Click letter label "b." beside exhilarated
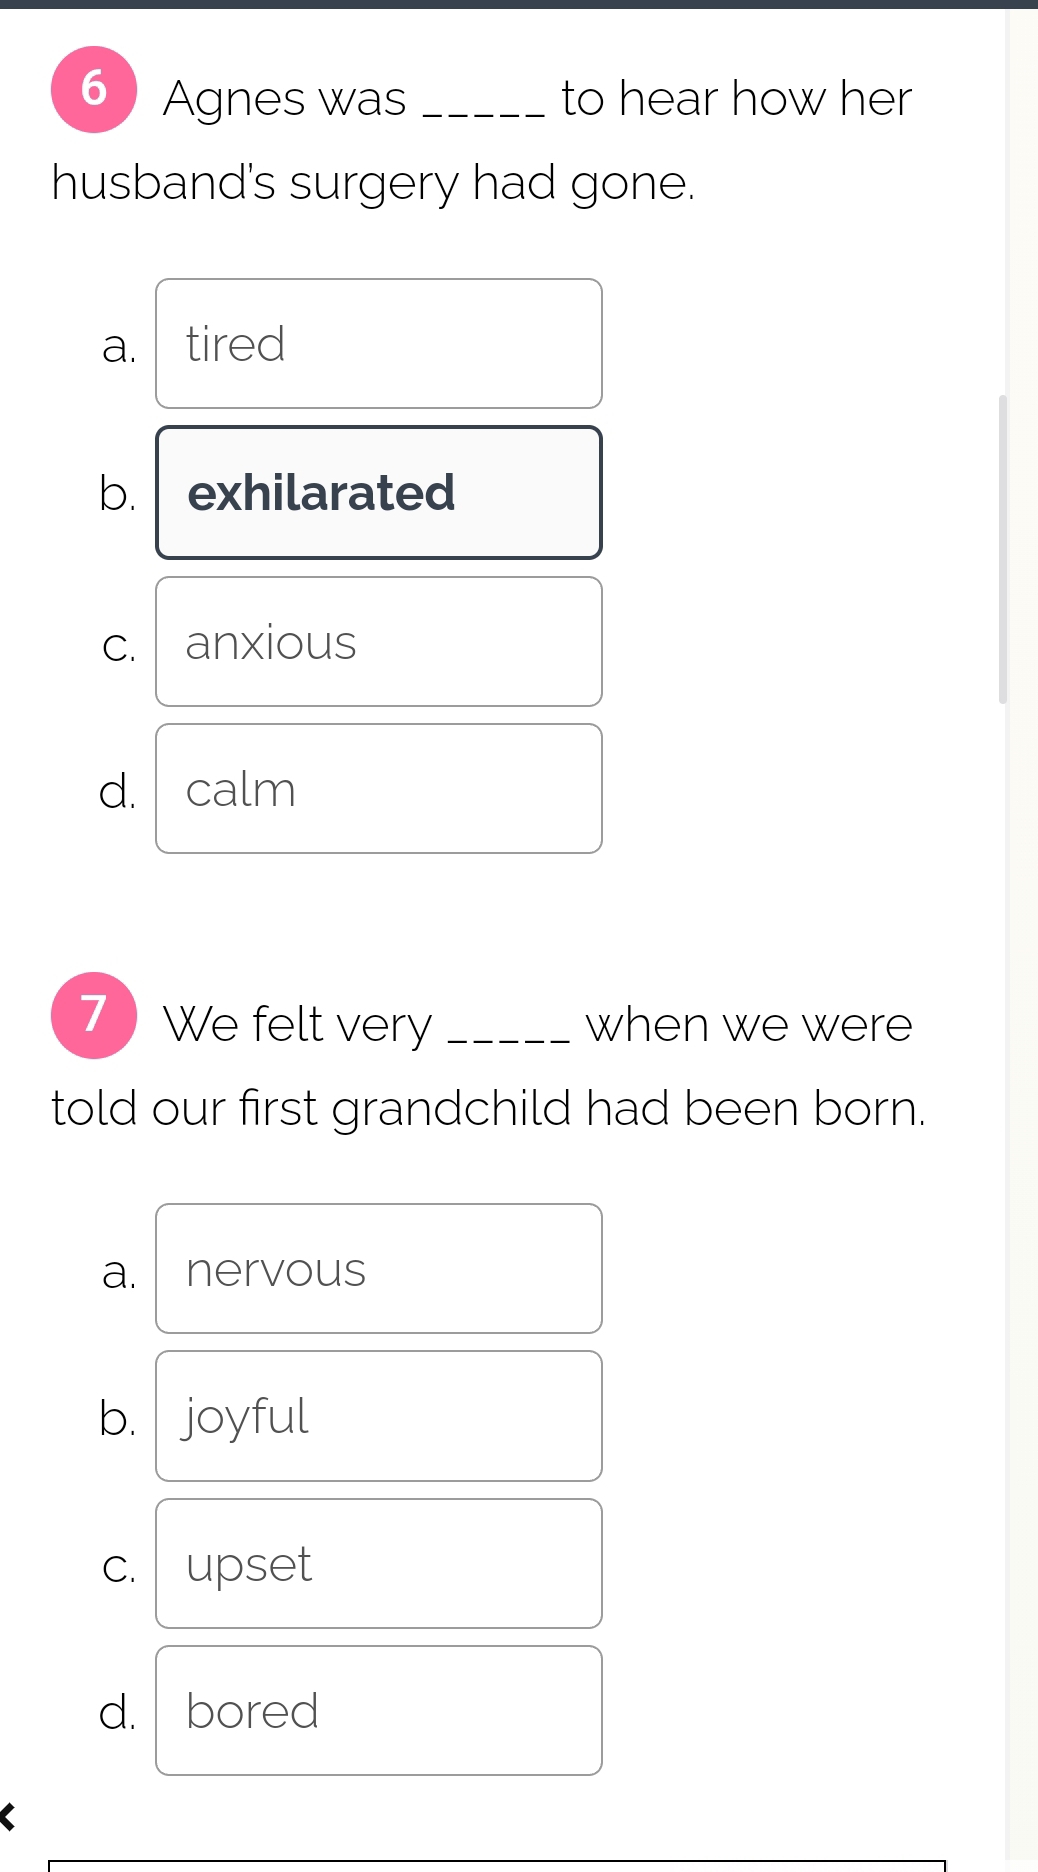 tap(117, 492)
